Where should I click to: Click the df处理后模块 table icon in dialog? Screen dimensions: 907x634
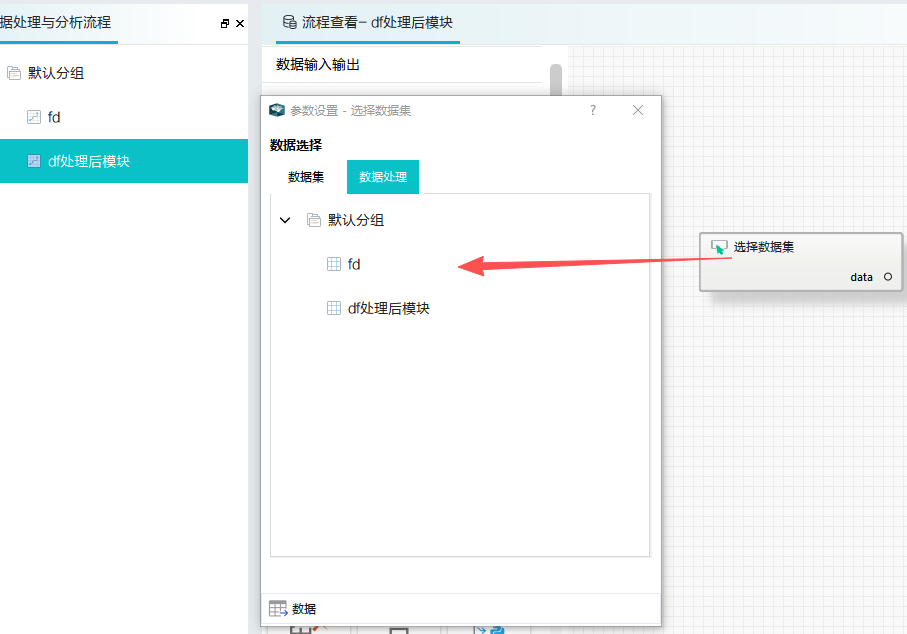pyautogui.click(x=334, y=308)
